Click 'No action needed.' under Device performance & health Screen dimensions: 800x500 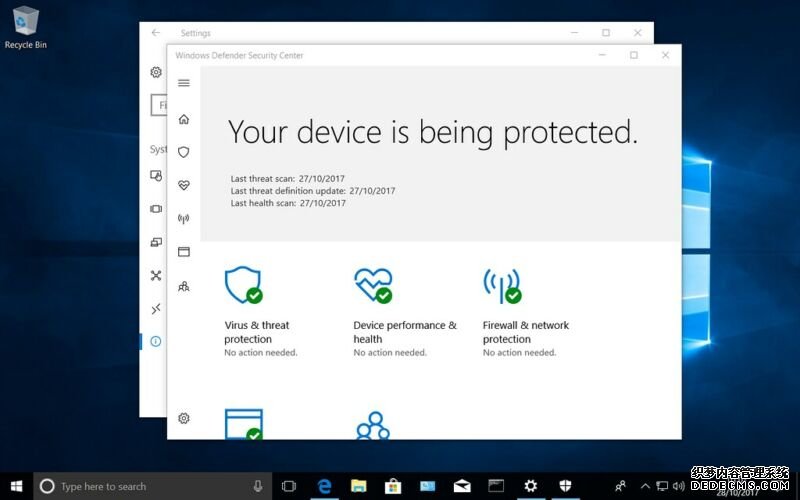(x=390, y=353)
